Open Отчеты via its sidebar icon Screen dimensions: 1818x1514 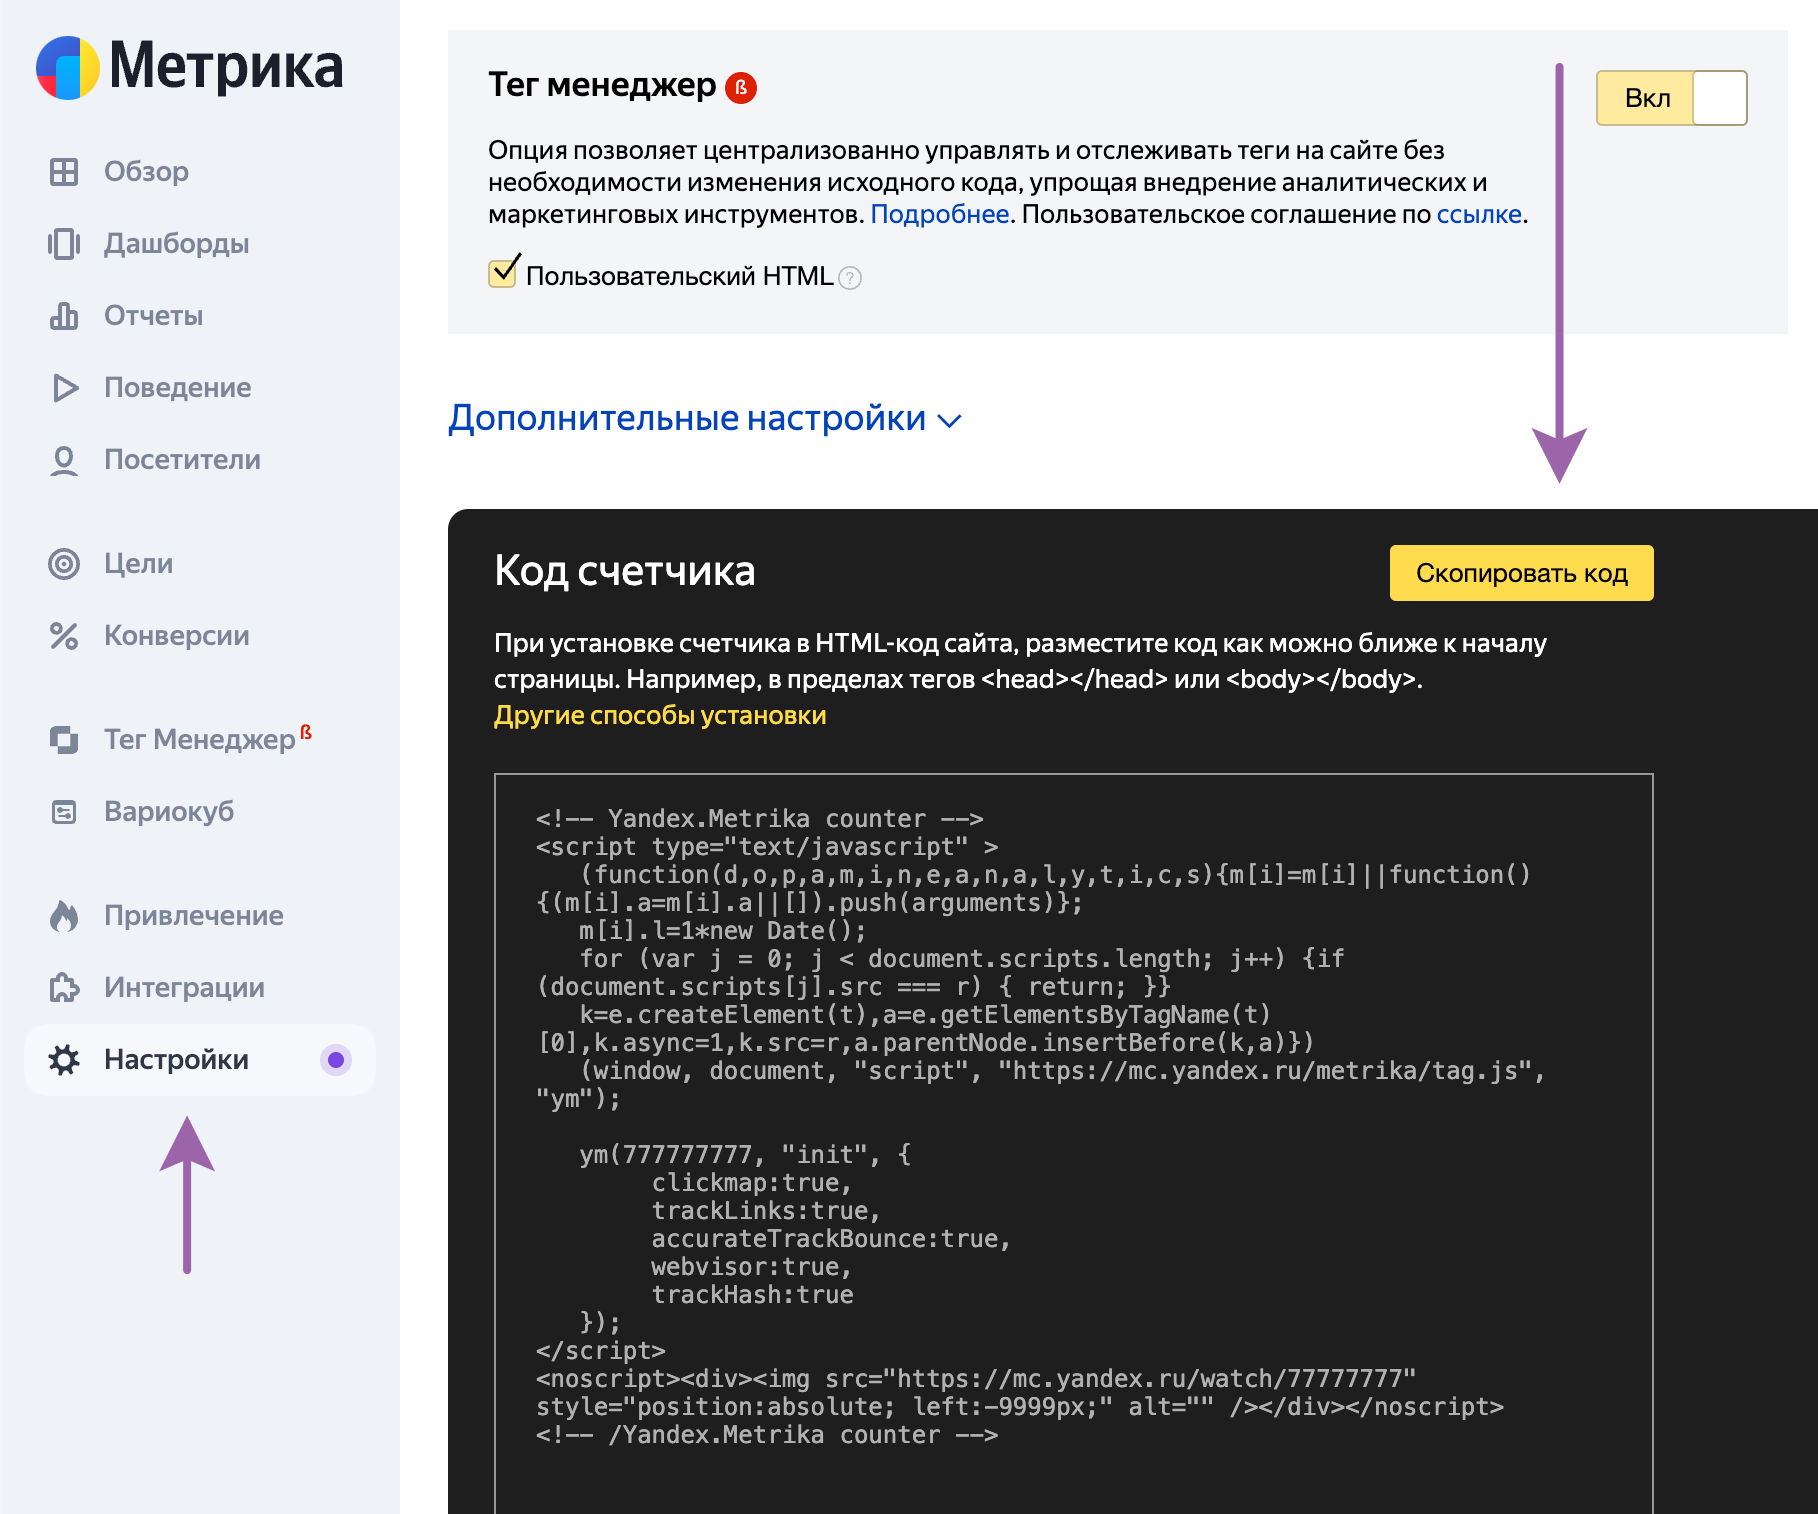65,315
